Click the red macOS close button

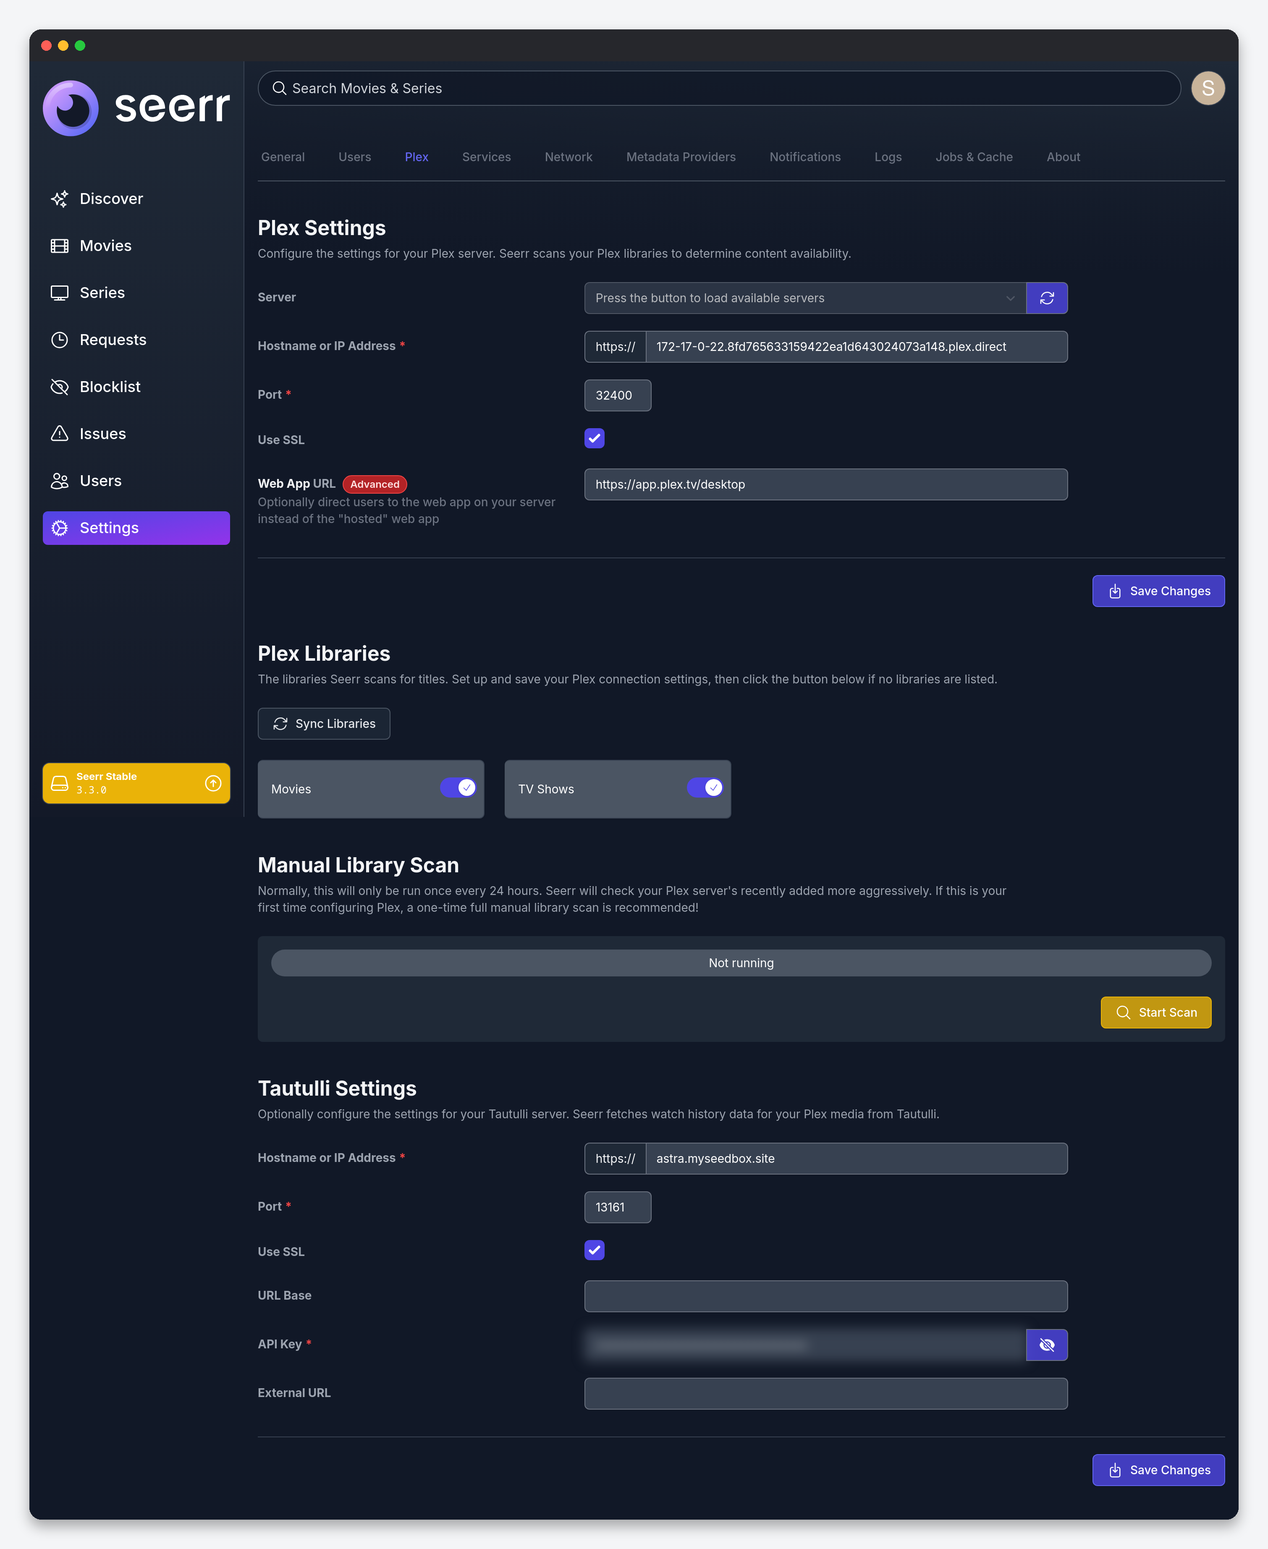click(x=46, y=45)
